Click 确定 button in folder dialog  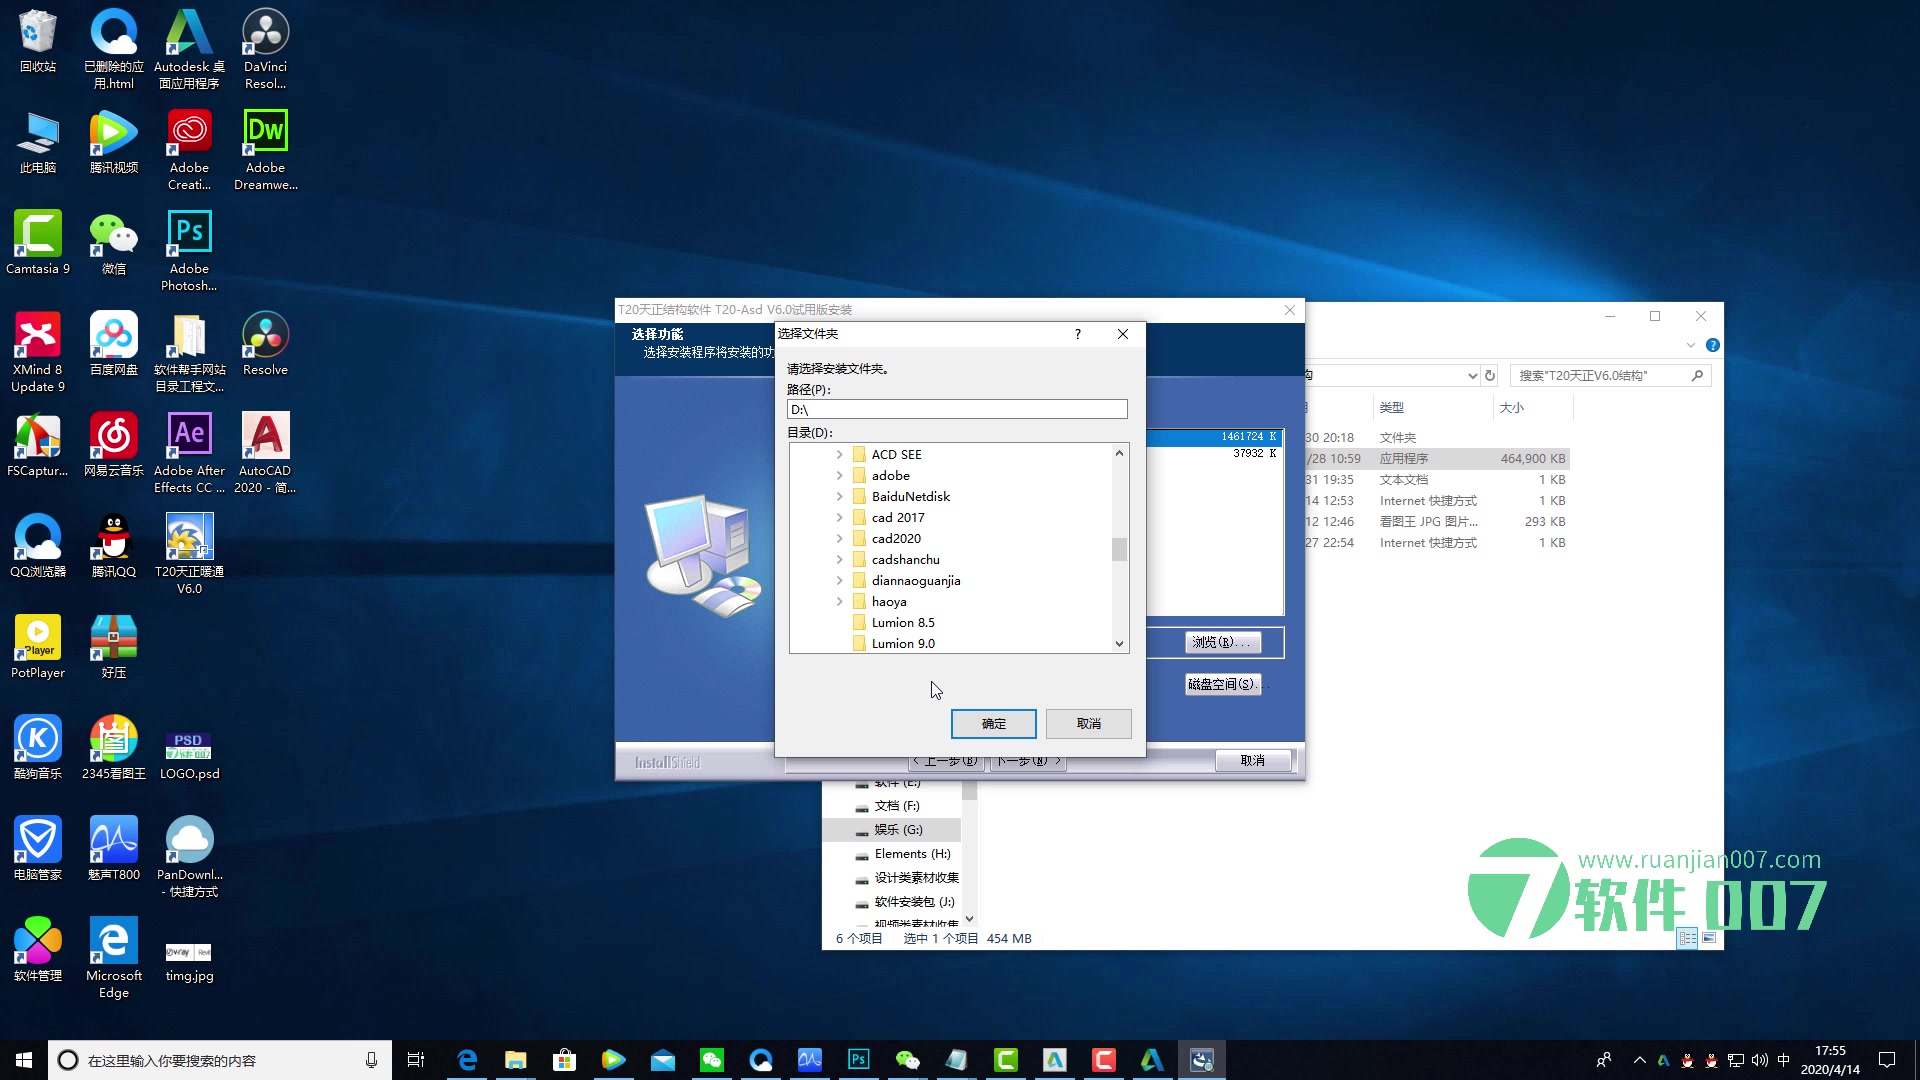pyautogui.click(x=993, y=723)
